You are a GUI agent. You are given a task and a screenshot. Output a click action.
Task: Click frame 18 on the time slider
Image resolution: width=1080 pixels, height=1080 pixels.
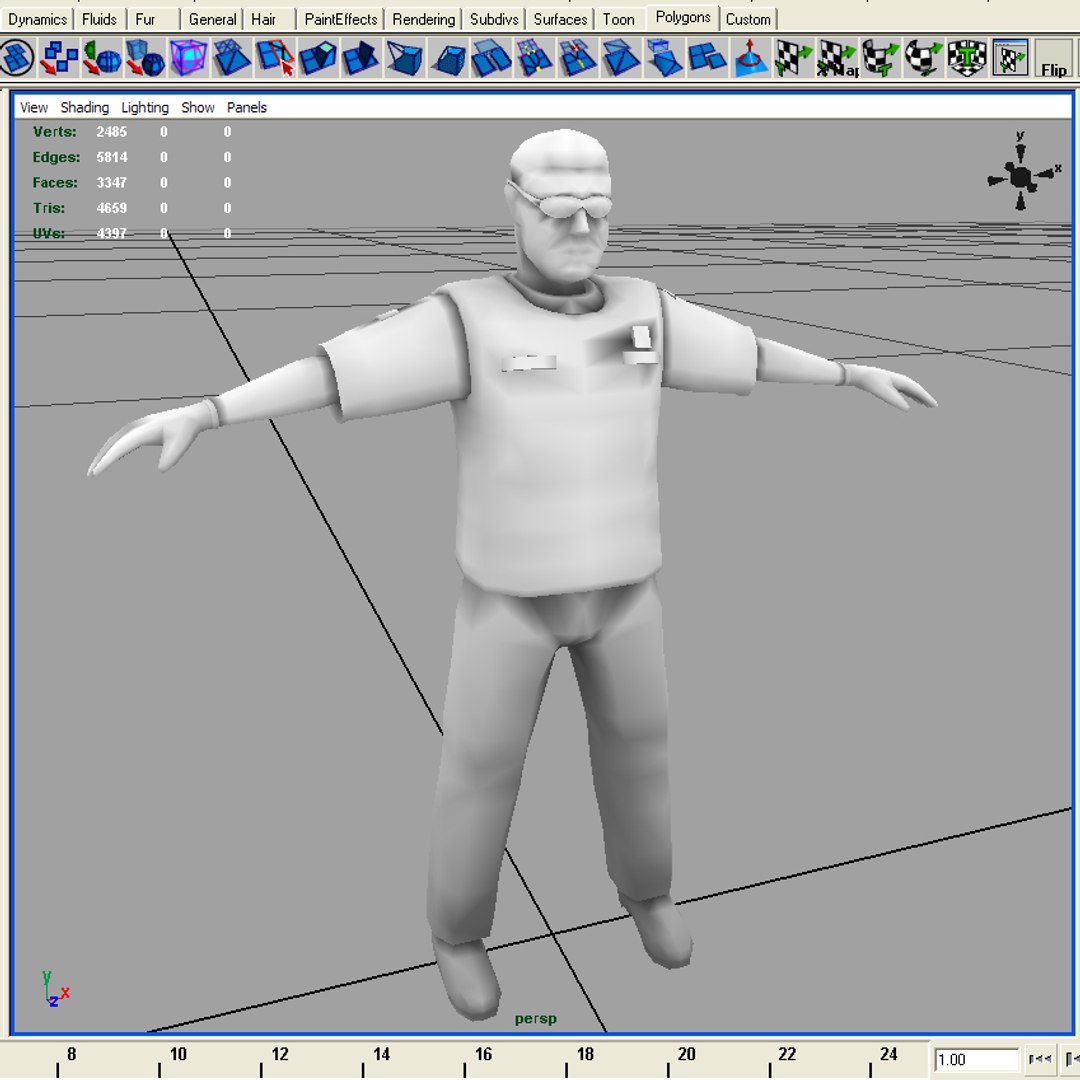[585, 1055]
